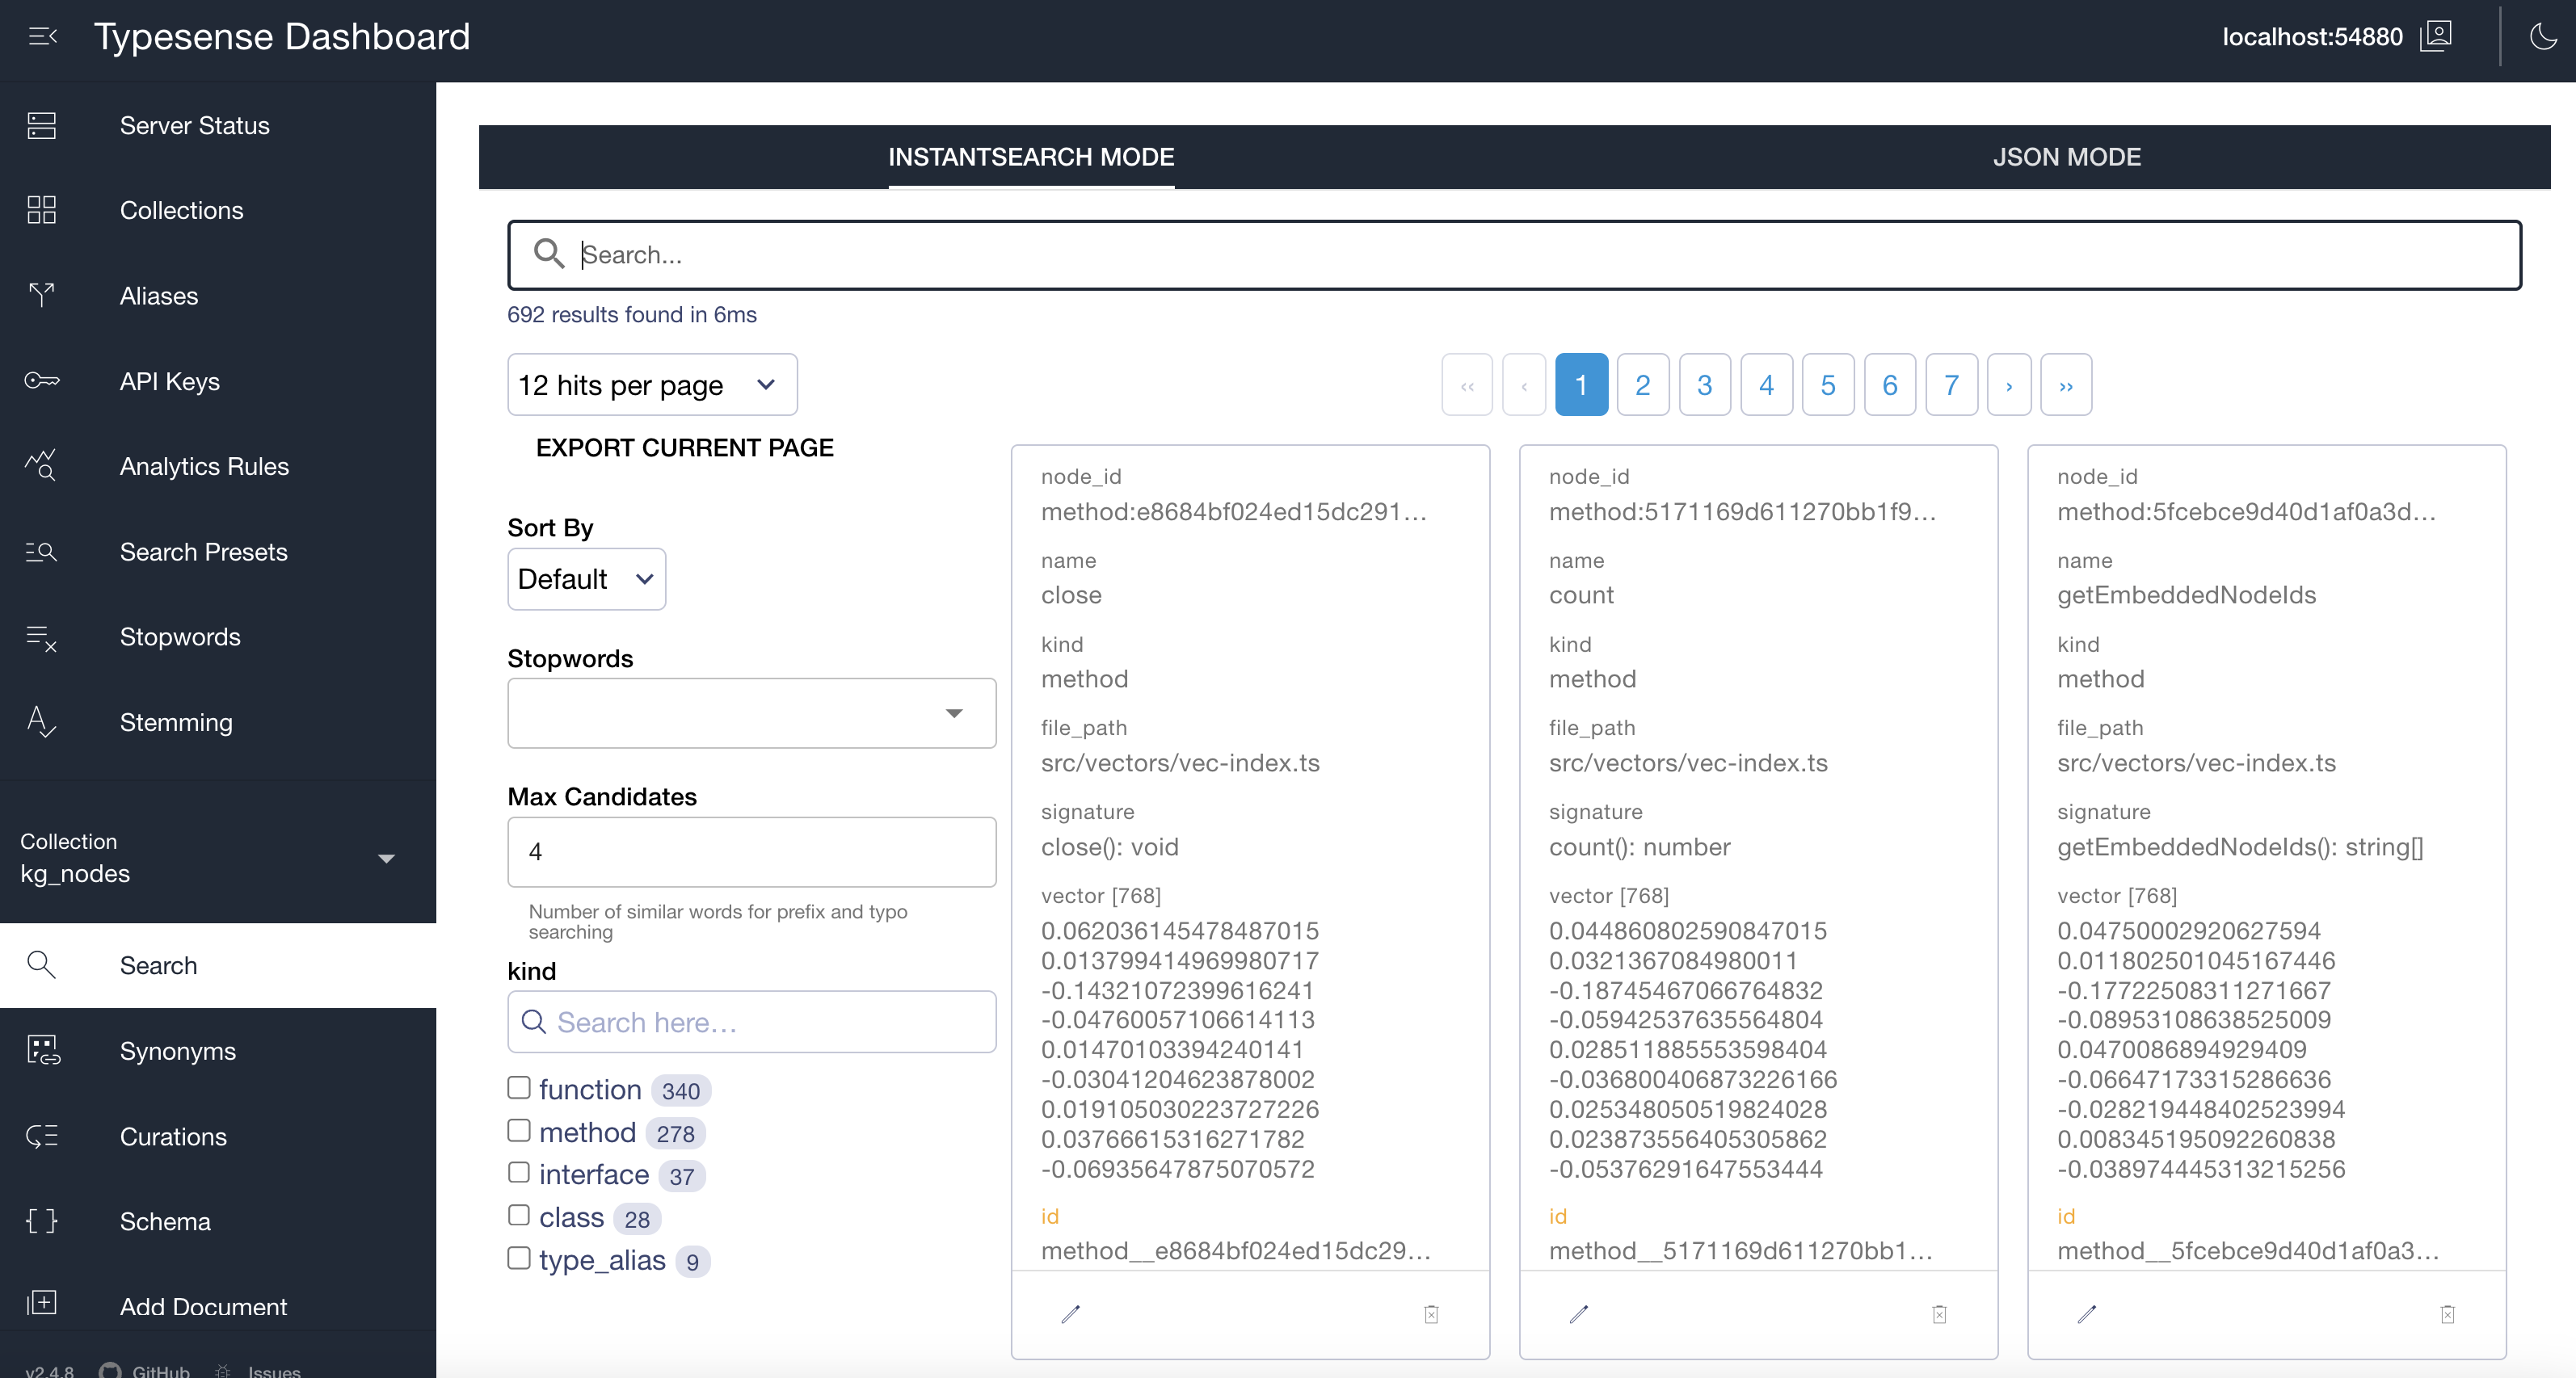Edit the getEmbeddedNodeIds document
The image size is (2576, 1378).
tap(2086, 1314)
